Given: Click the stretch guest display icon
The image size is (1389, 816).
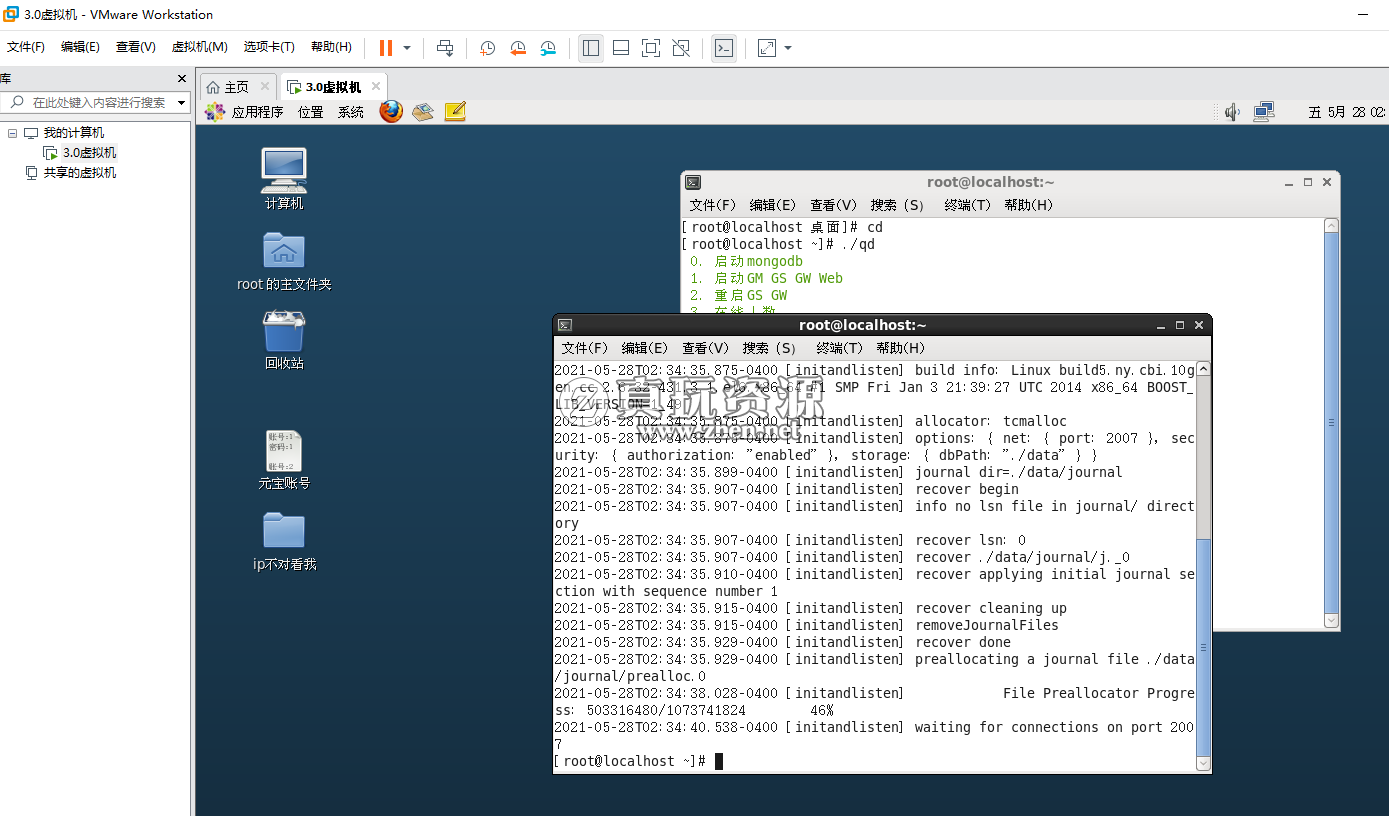Looking at the screenshot, I should coord(767,47).
